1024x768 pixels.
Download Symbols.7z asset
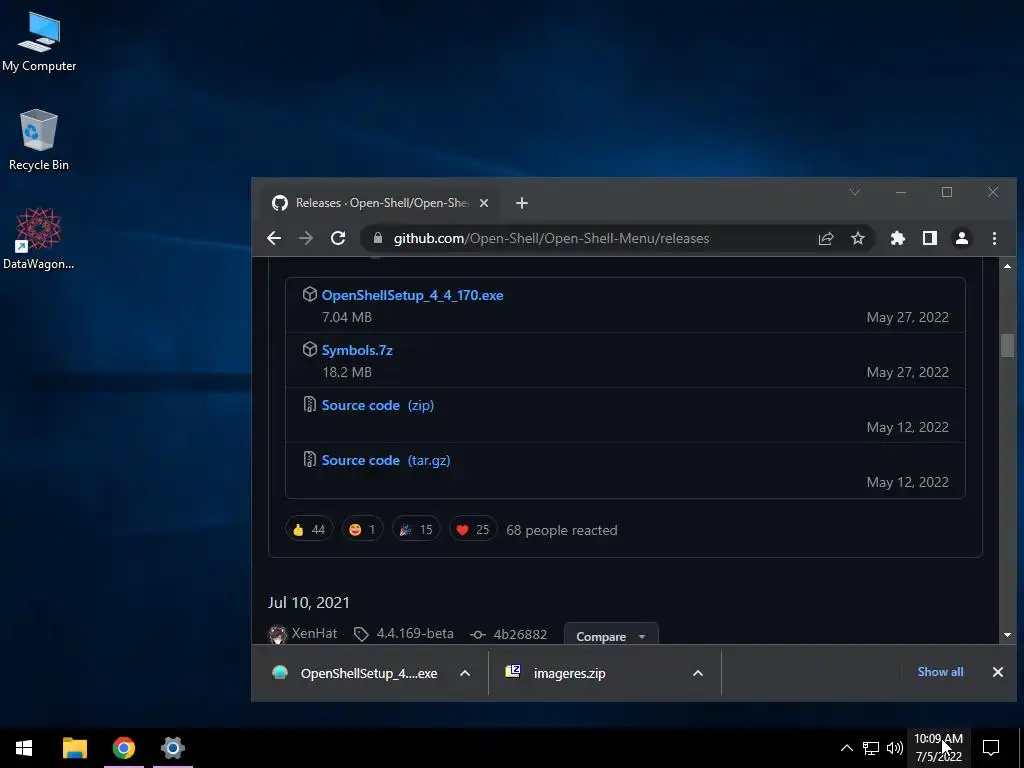coord(357,350)
